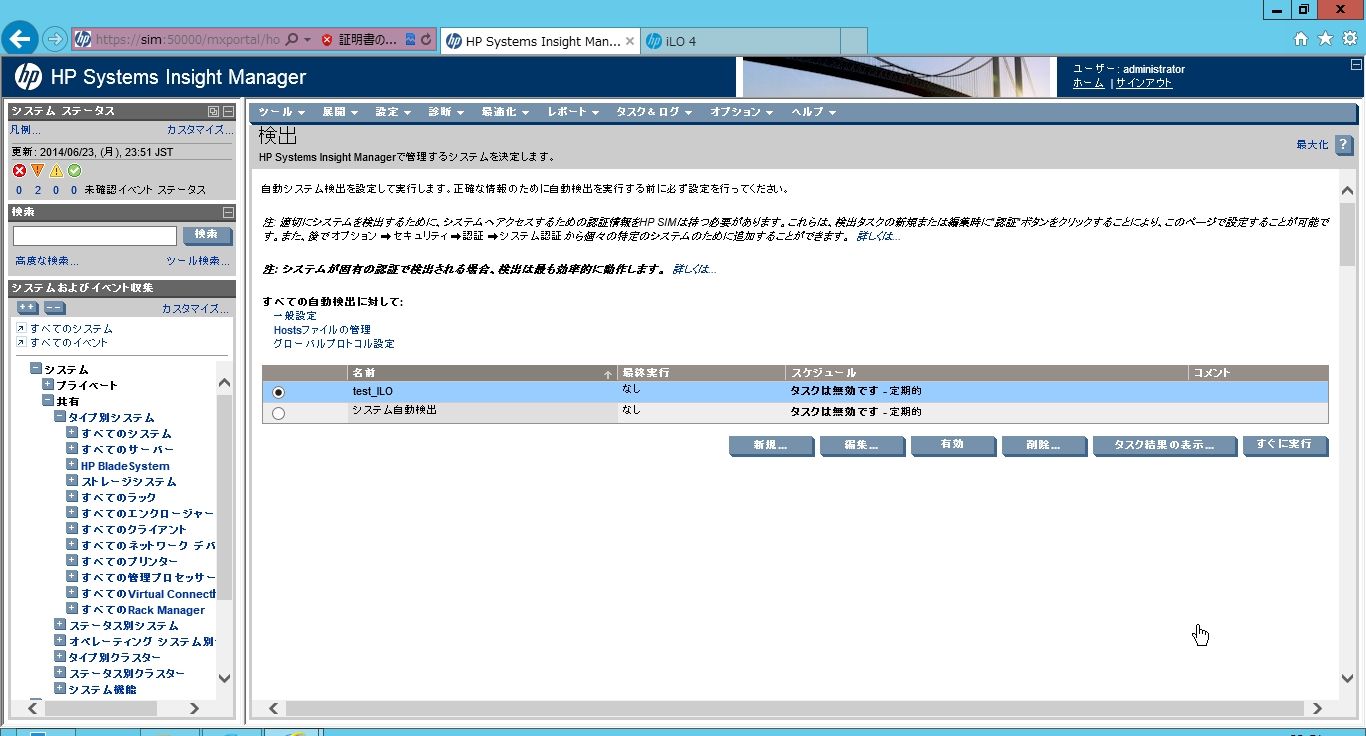Screen dimensions: 1366x736
Task: Open the browser home icon
Action: [x=1301, y=39]
